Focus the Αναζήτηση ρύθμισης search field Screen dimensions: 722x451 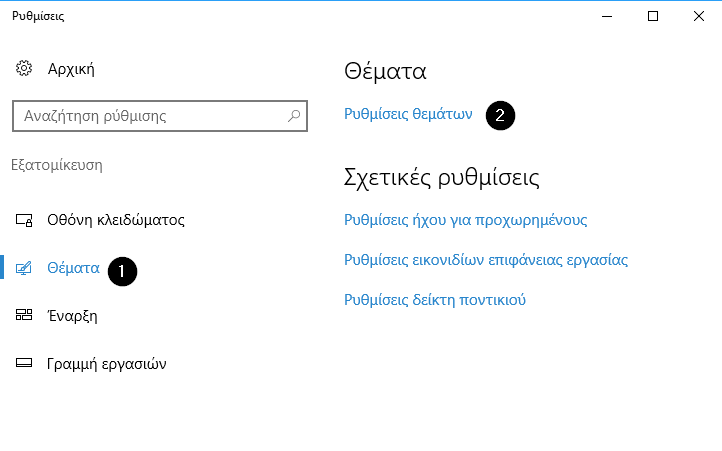[160, 116]
